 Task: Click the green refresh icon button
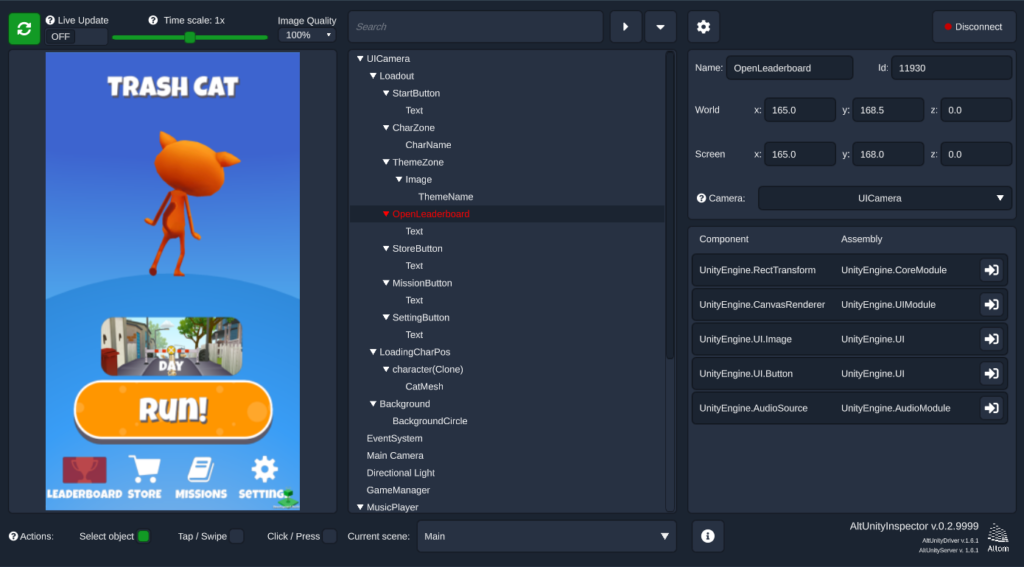click(x=24, y=29)
